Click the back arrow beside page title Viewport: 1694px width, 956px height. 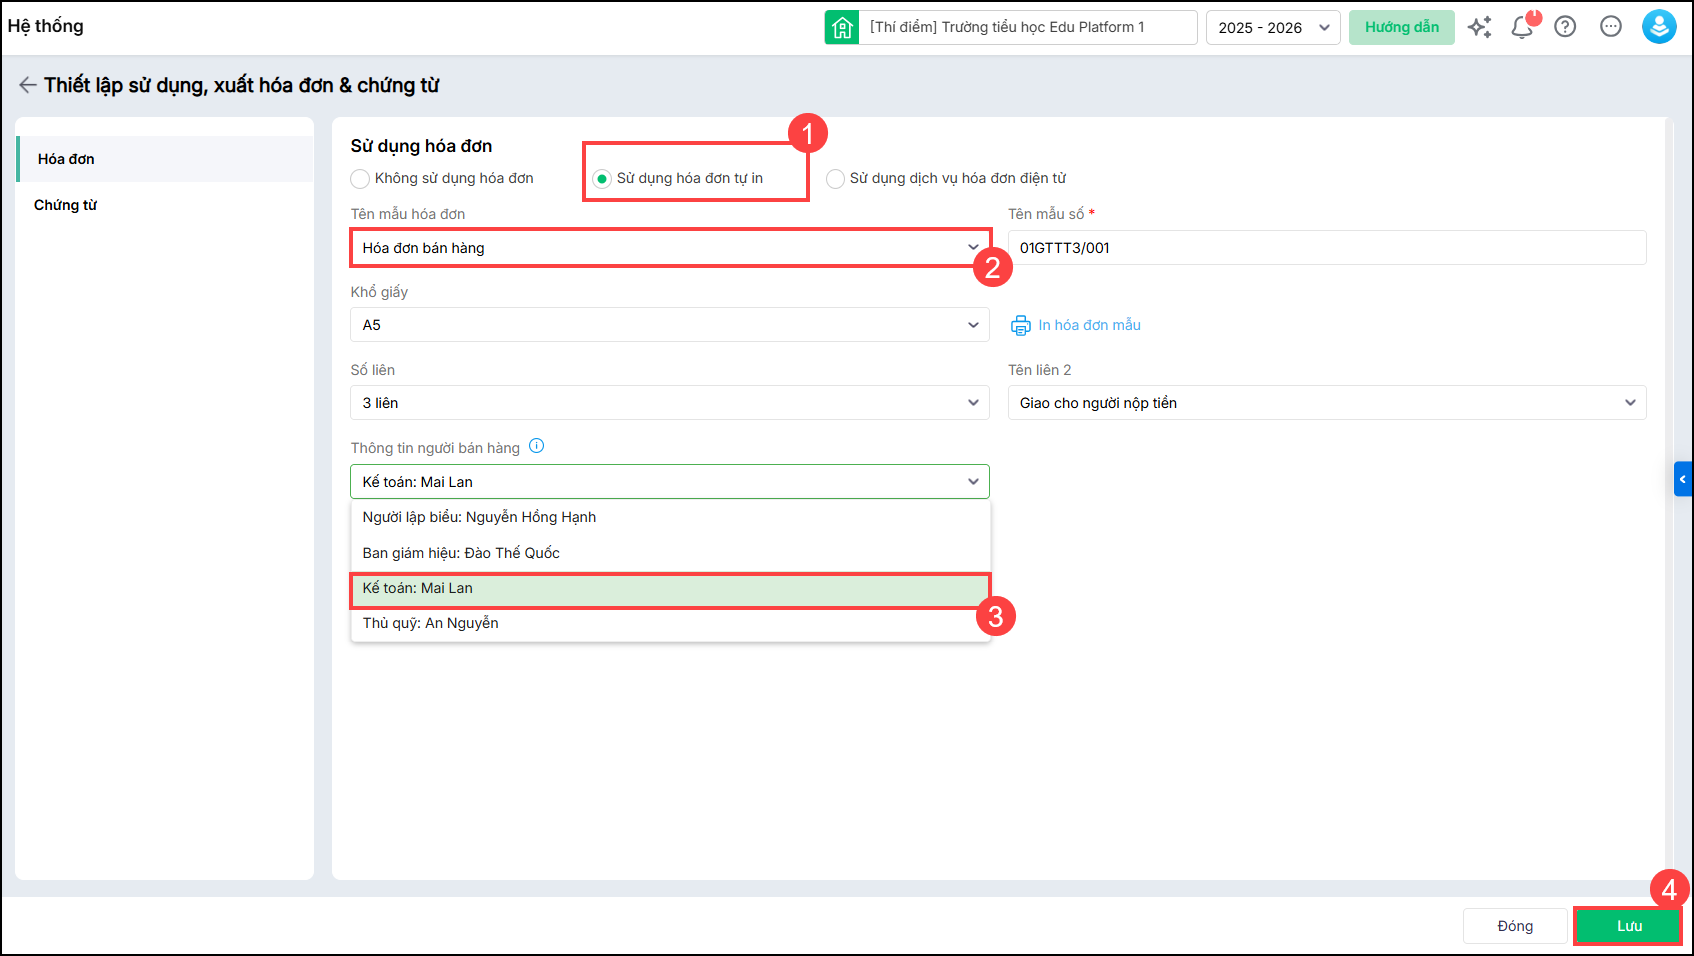(x=27, y=85)
